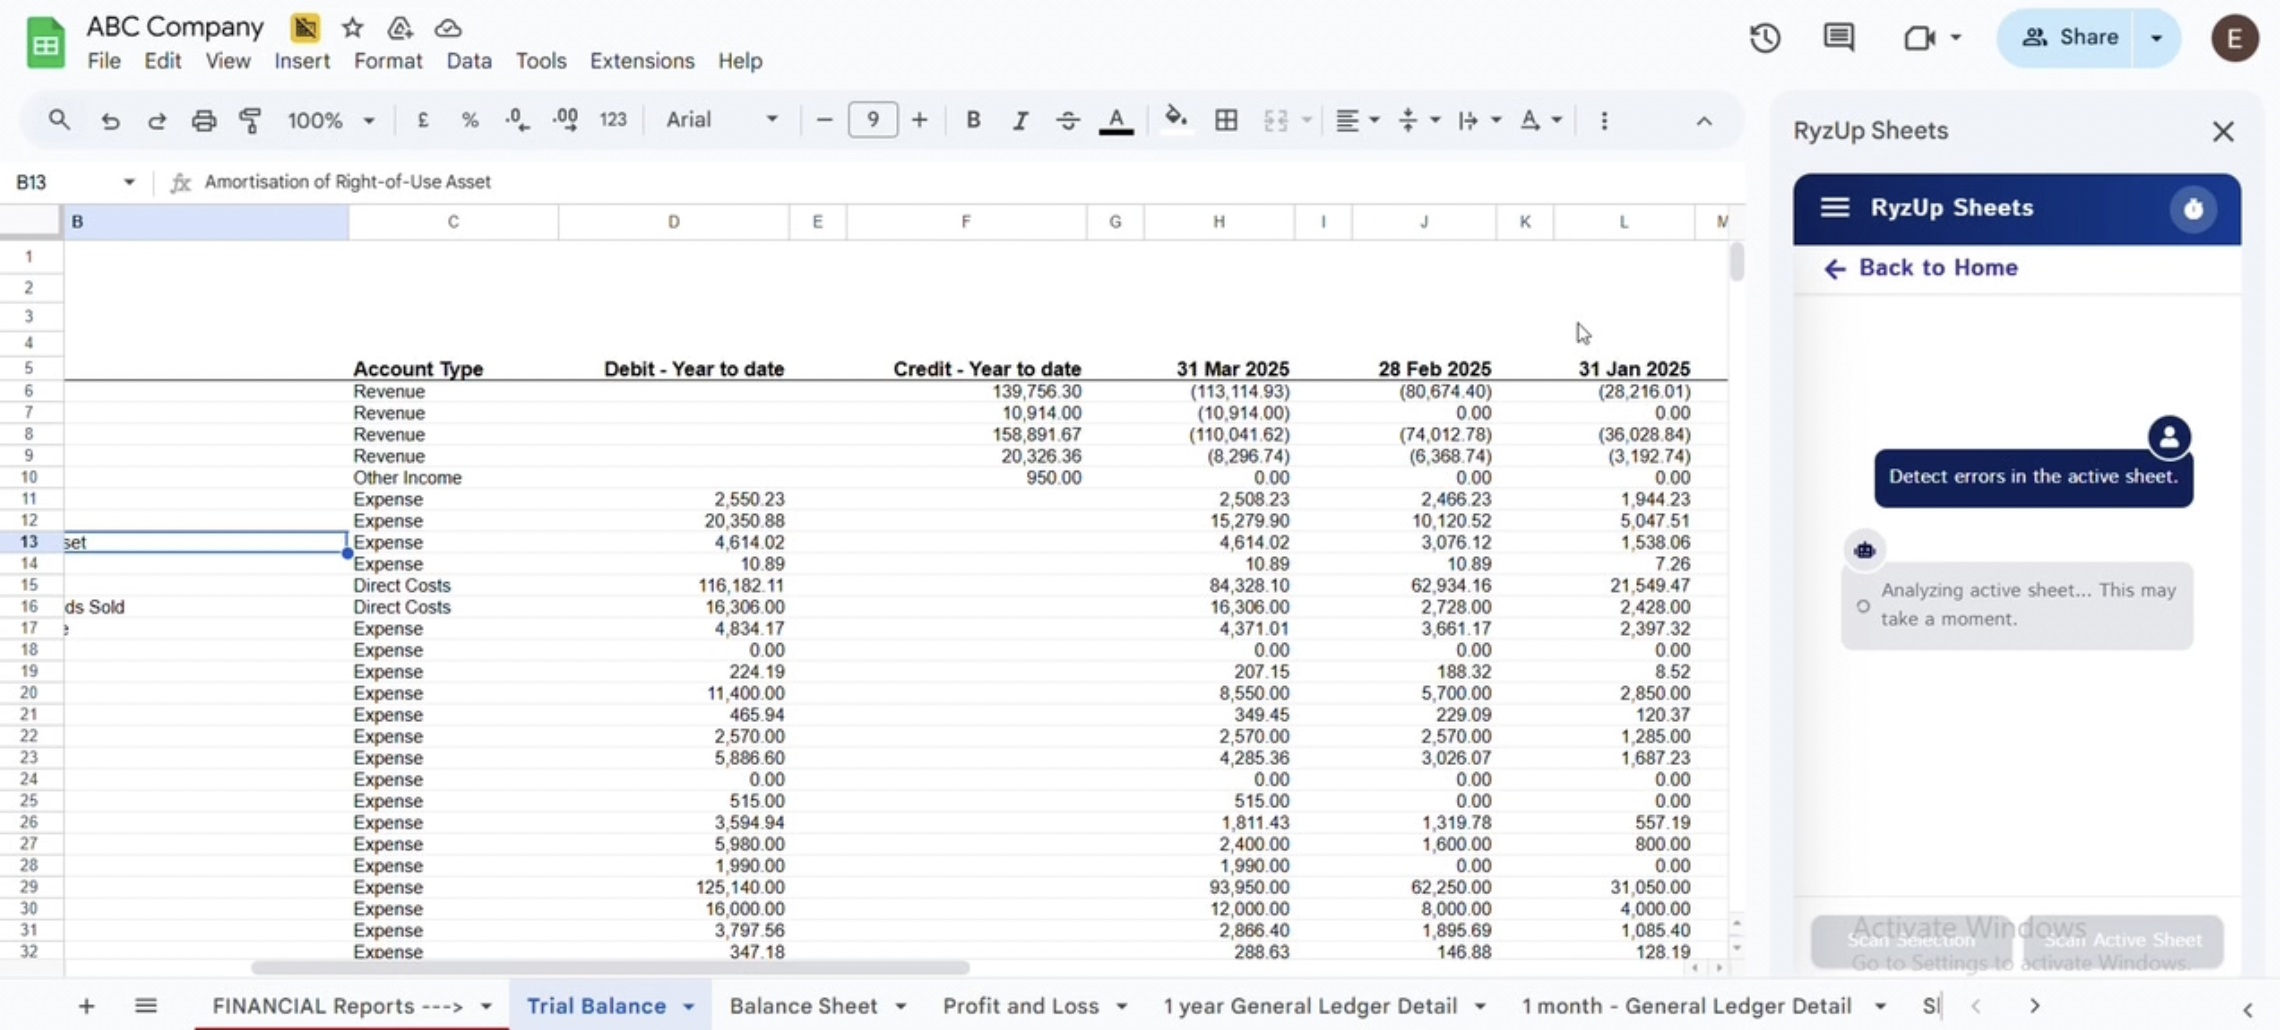Add a new sheet
The height and width of the screenshot is (1030, 2280).
(86, 1006)
